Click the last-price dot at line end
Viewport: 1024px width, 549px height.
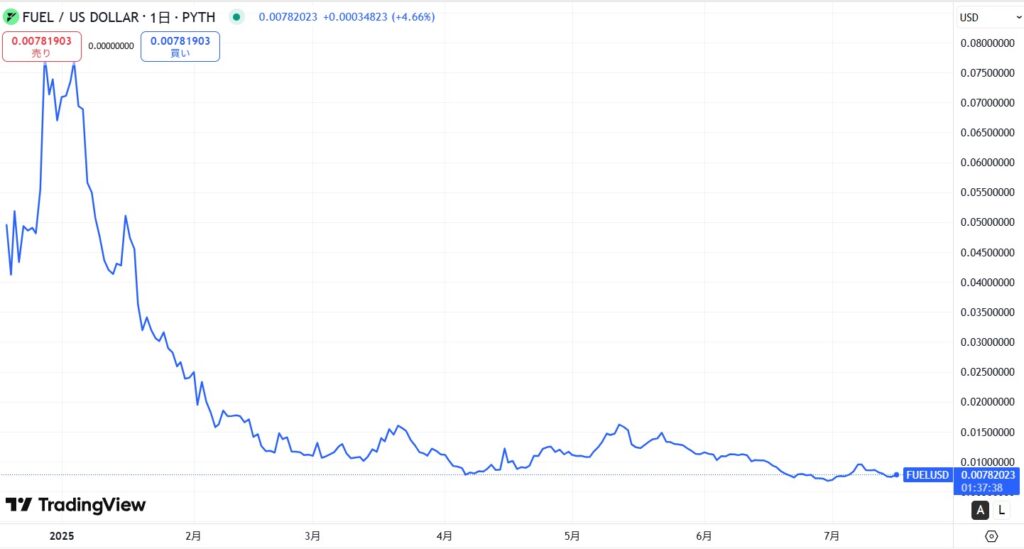pos(897,475)
